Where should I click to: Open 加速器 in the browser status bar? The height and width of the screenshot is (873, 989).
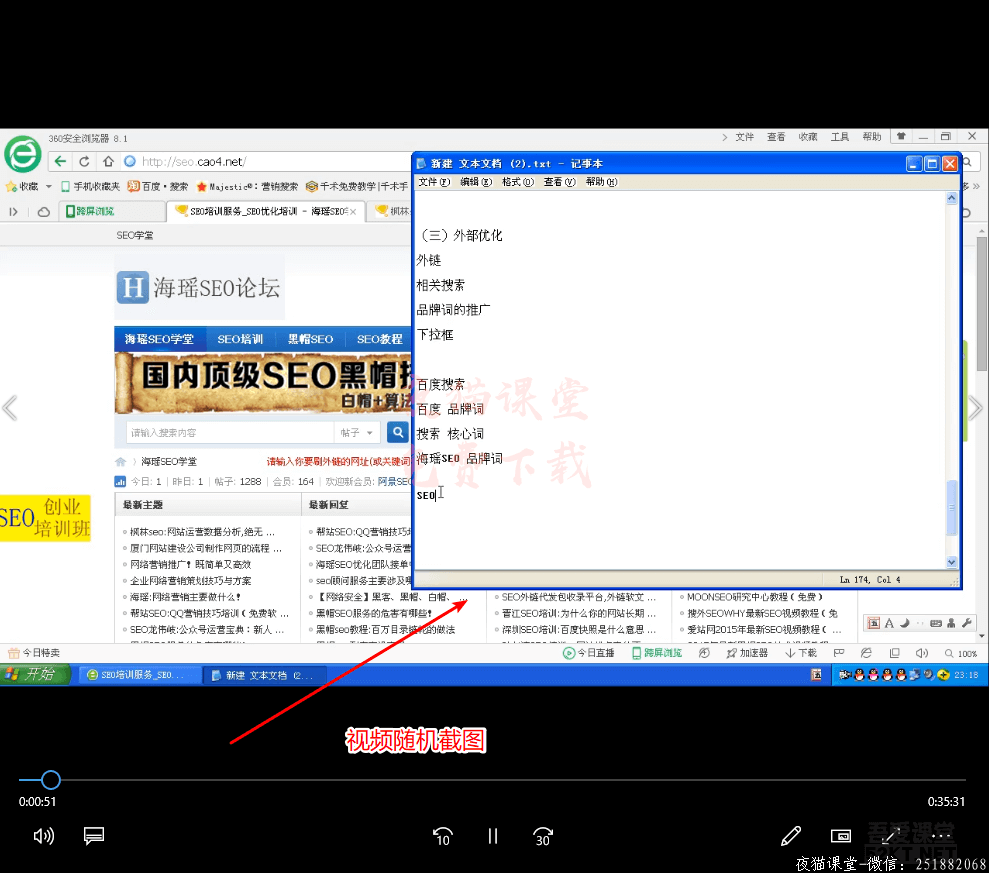[x=747, y=653]
